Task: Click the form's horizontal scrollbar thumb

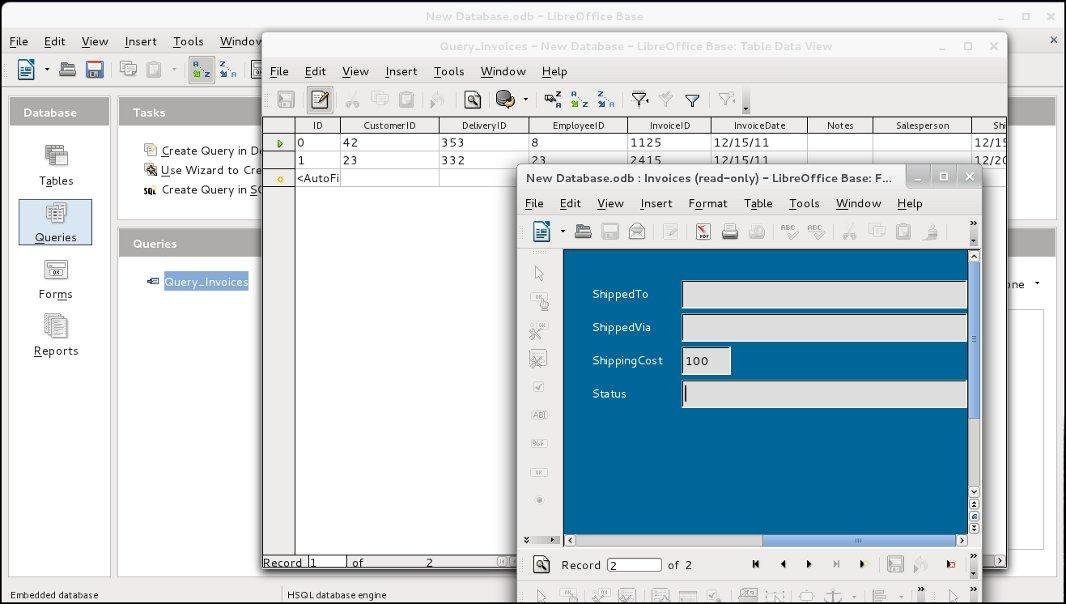Action: [x=859, y=541]
